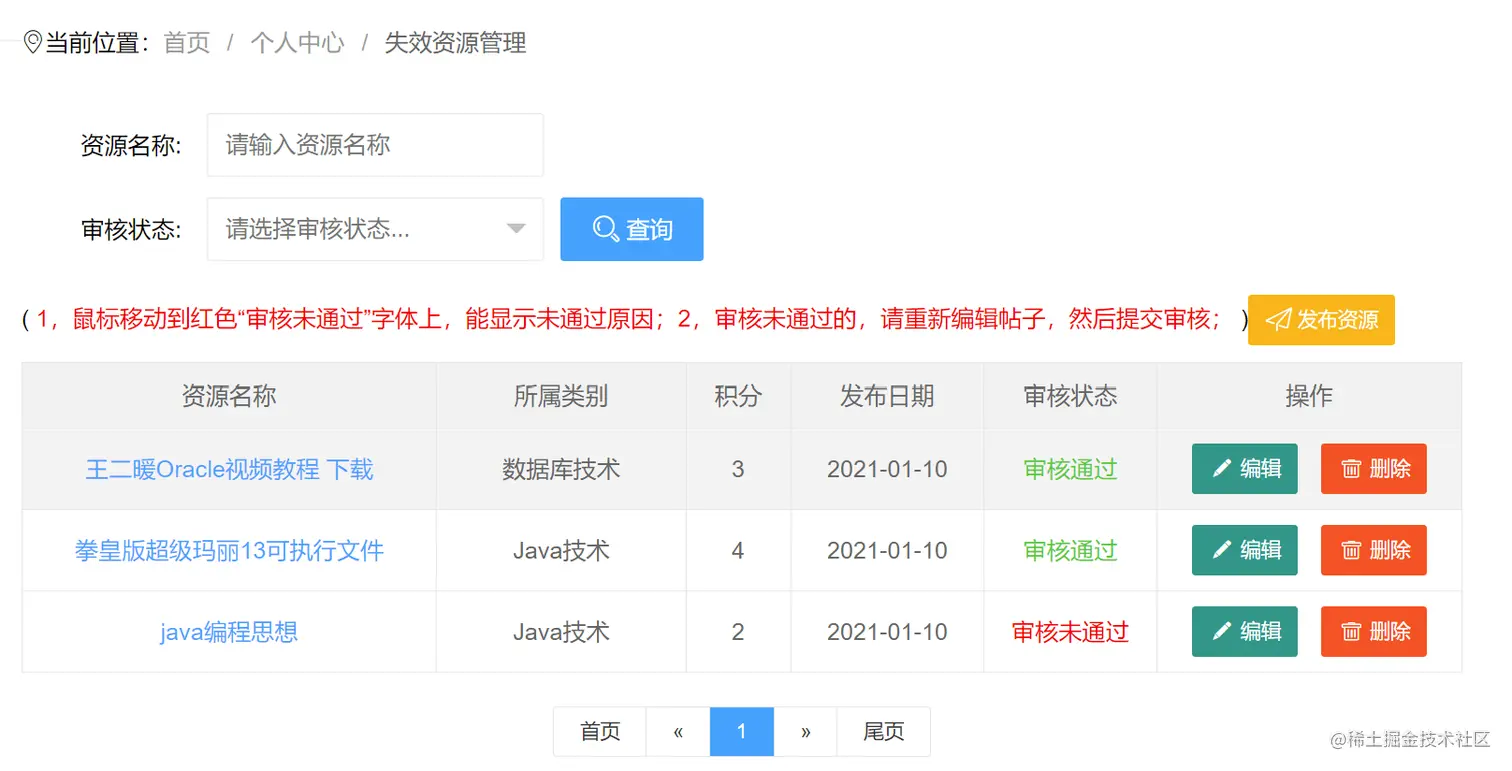Screen dimensions: 1512x771
Task: Go to previous page with « button
Action: [x=678, y=732]
